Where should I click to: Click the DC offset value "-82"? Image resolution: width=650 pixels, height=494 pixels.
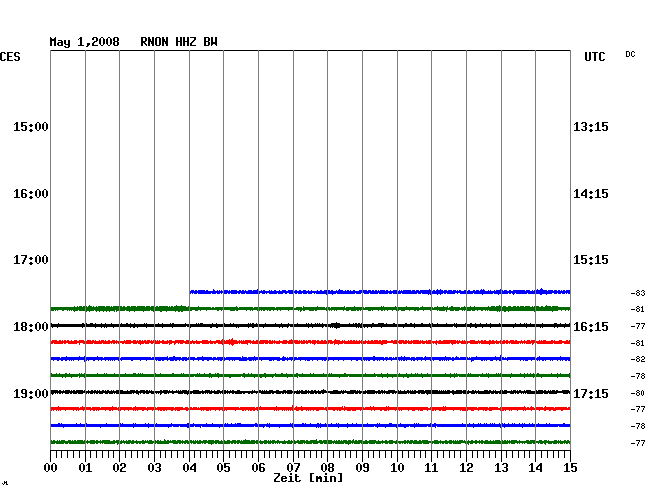click(x=638, y=359)
